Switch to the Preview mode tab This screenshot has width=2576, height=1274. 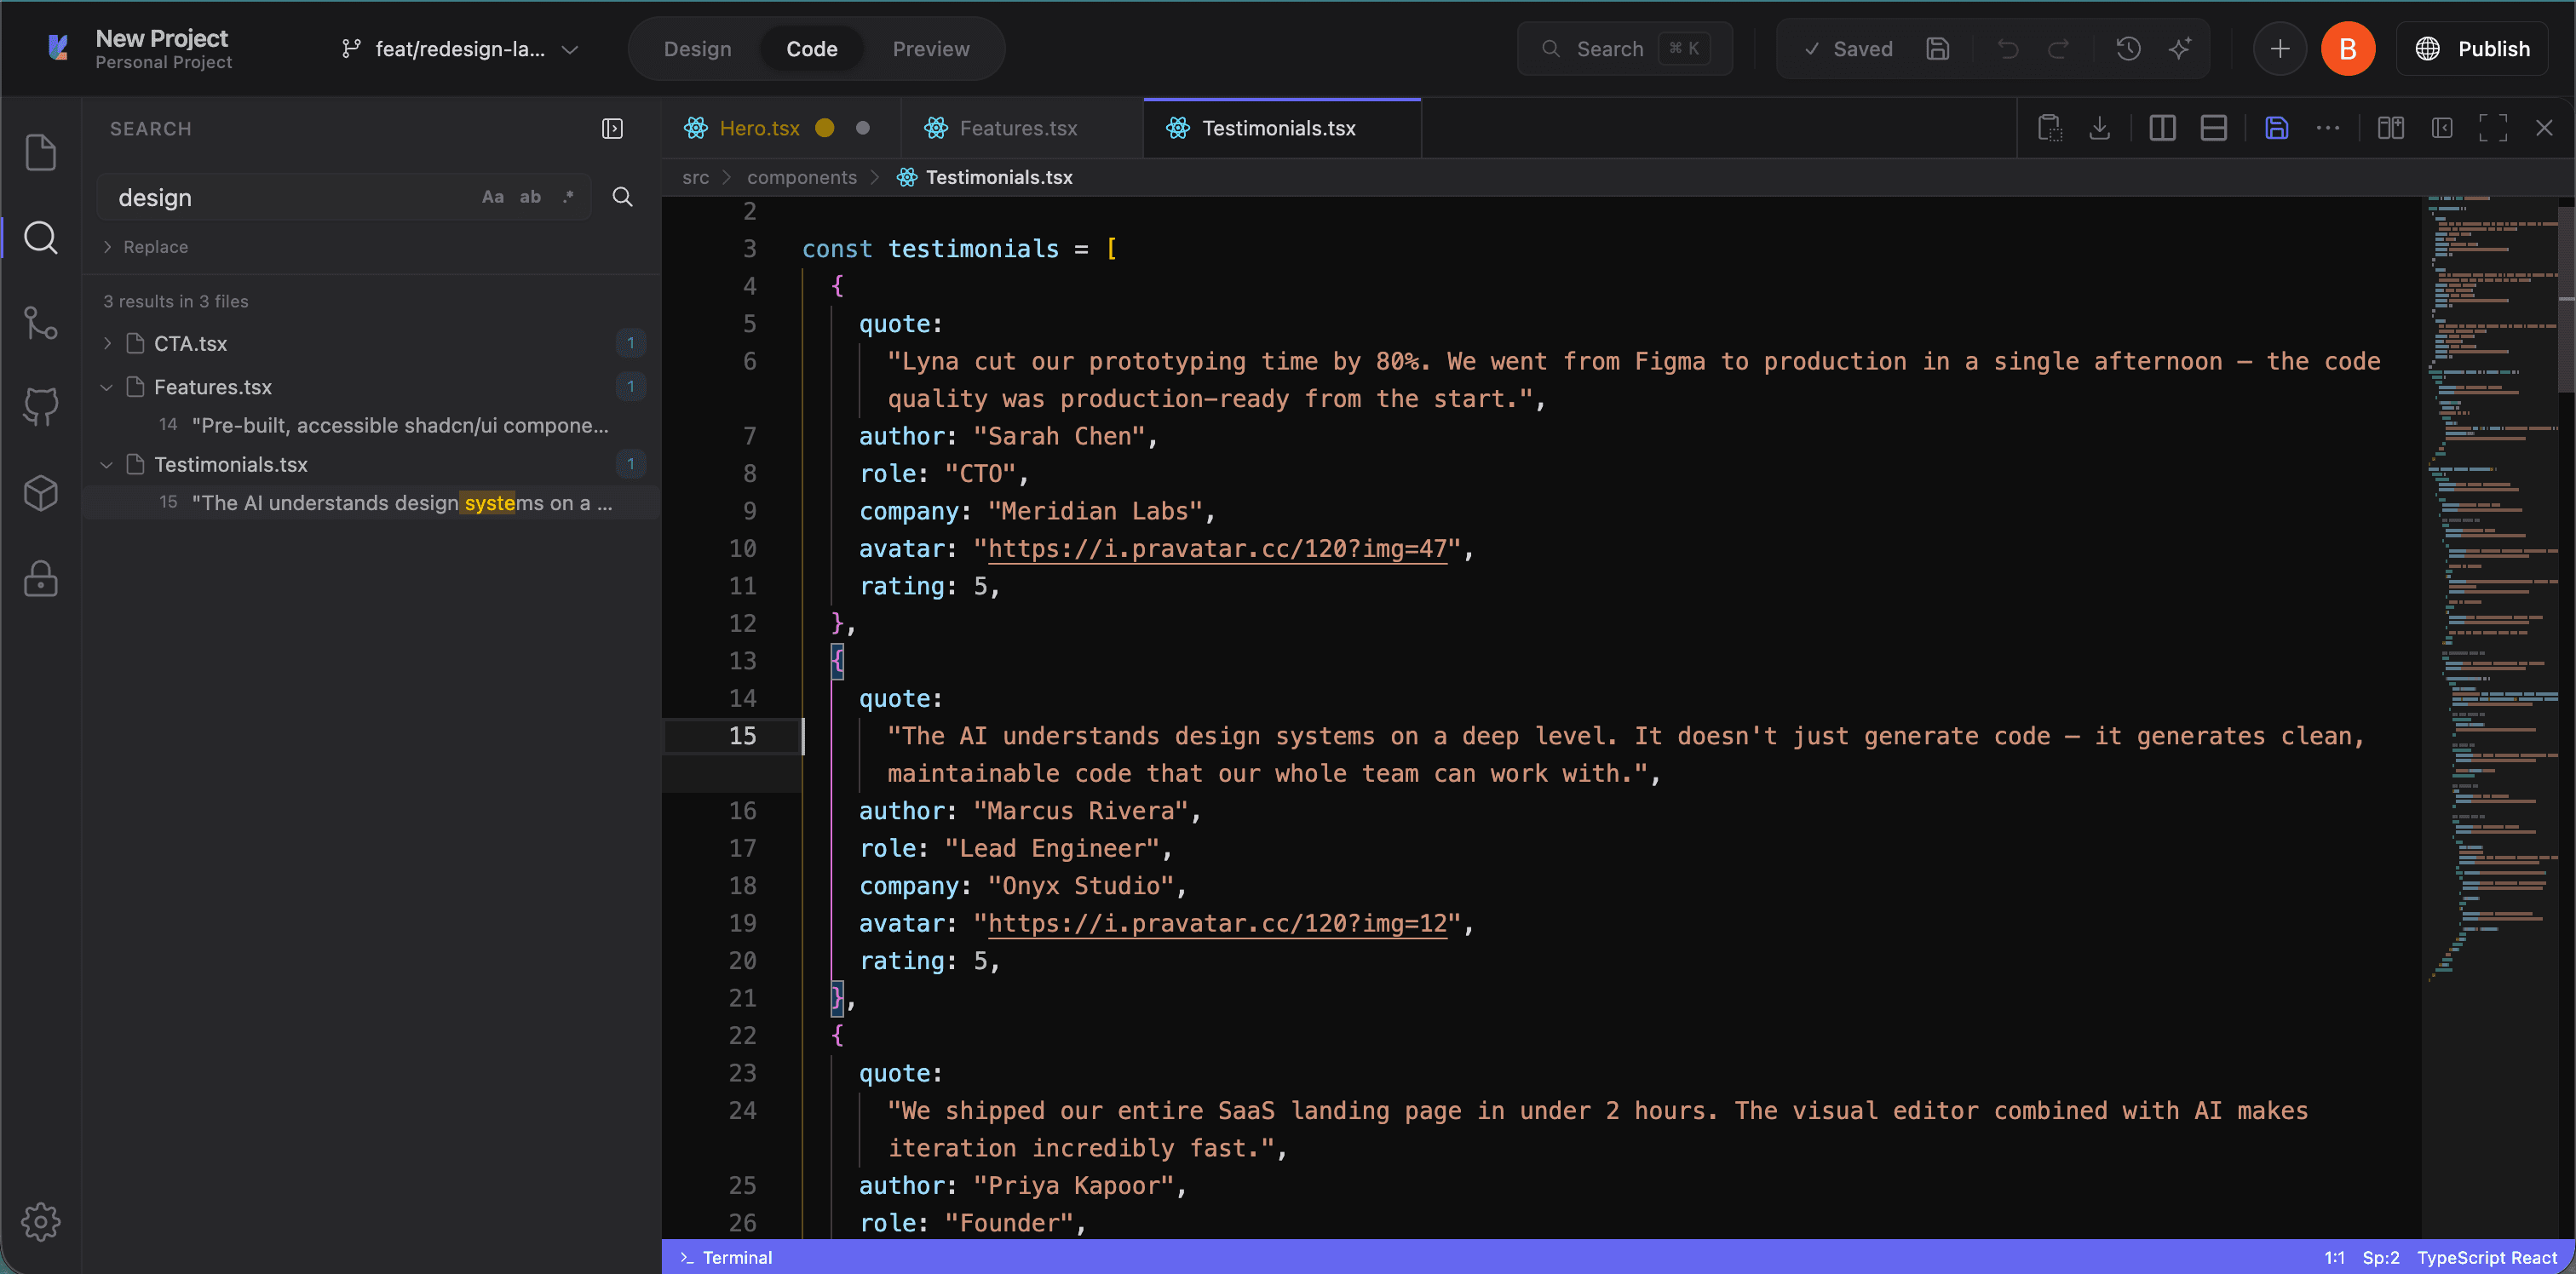coord(930,49)
